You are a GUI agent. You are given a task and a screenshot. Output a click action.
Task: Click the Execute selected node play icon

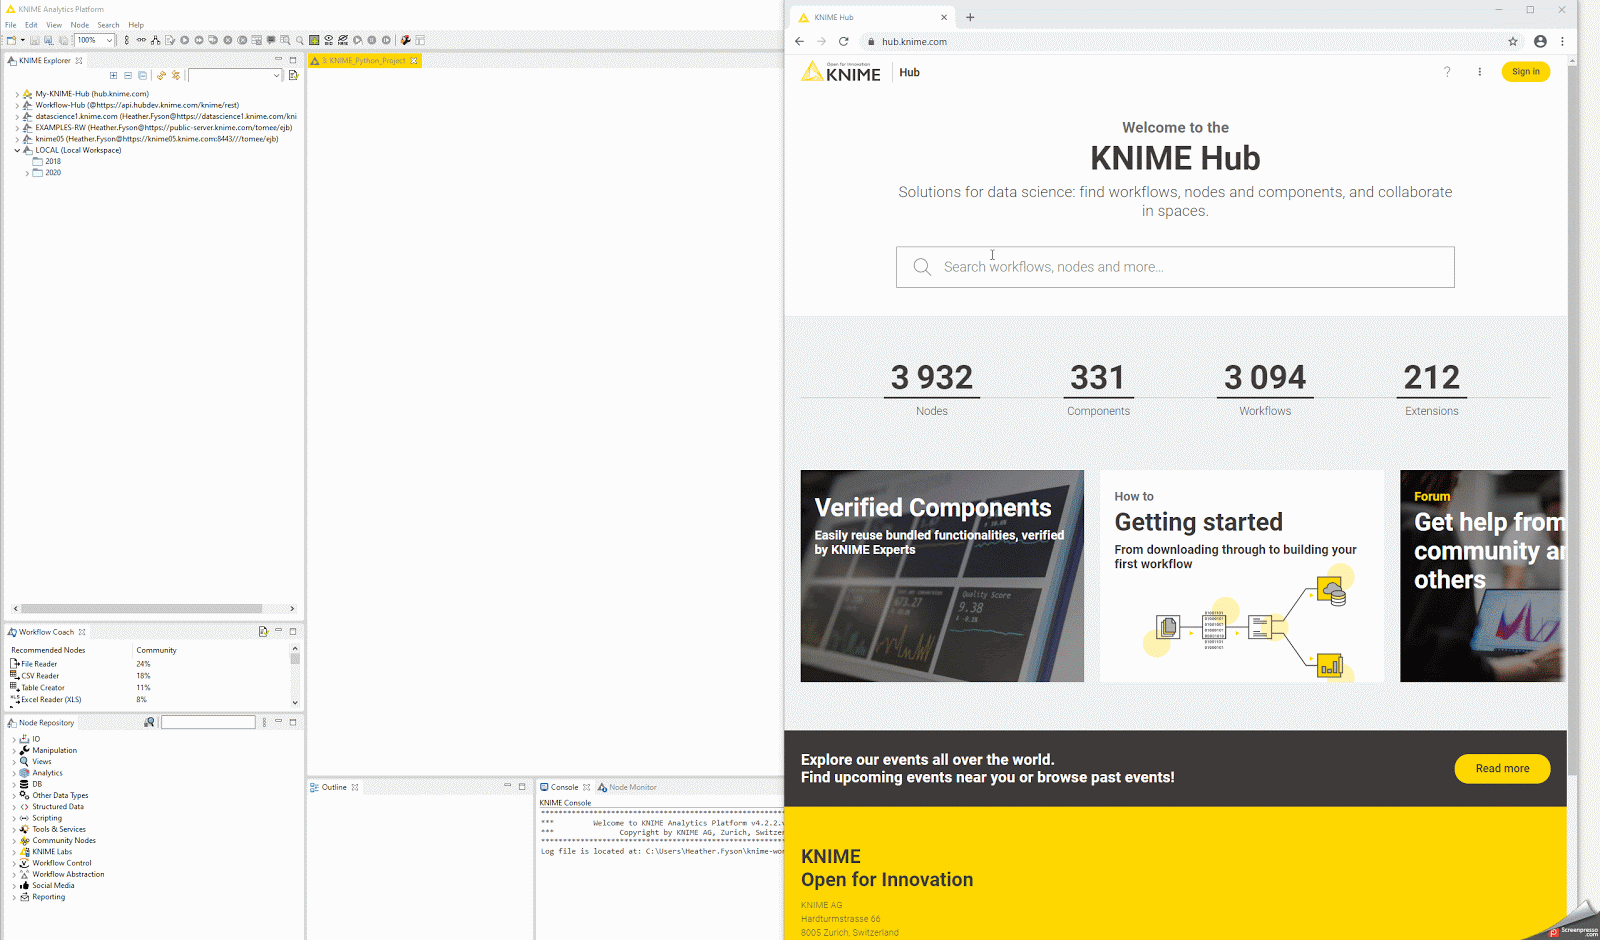pos(185,40)
